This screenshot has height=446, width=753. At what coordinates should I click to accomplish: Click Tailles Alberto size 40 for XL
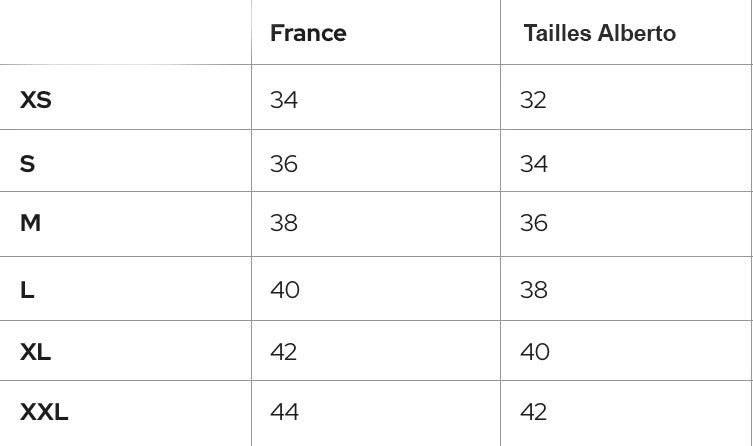[535, 352]
